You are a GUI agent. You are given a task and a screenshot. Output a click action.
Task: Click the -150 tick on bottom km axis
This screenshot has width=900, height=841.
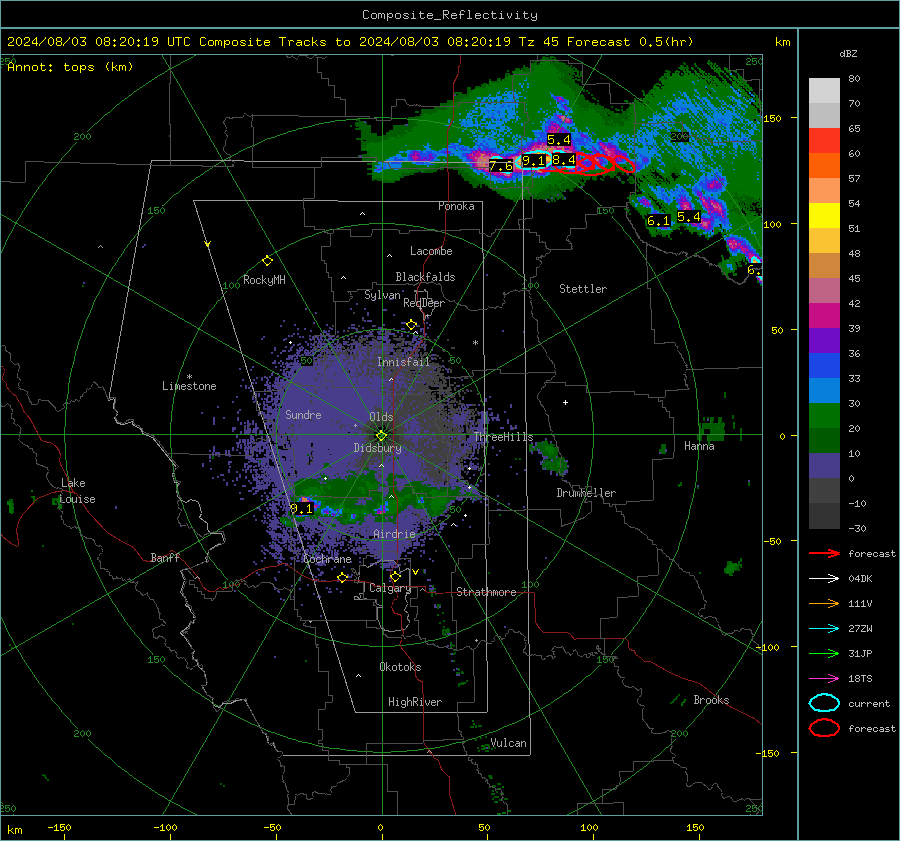60,827
